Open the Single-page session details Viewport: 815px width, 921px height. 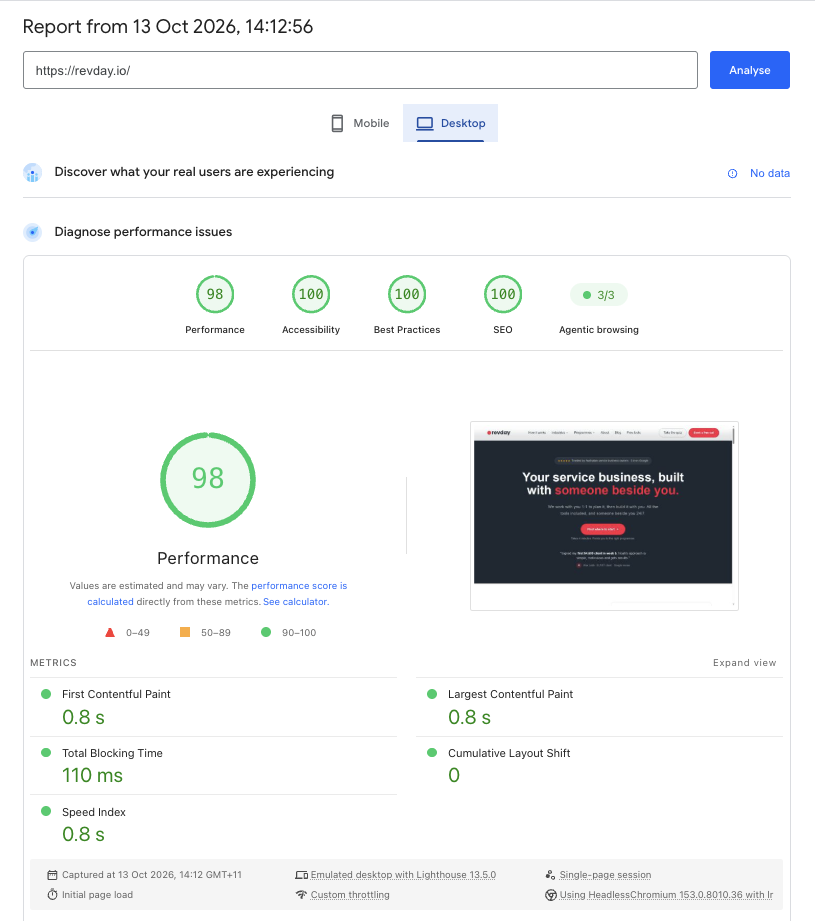[605, 875]
